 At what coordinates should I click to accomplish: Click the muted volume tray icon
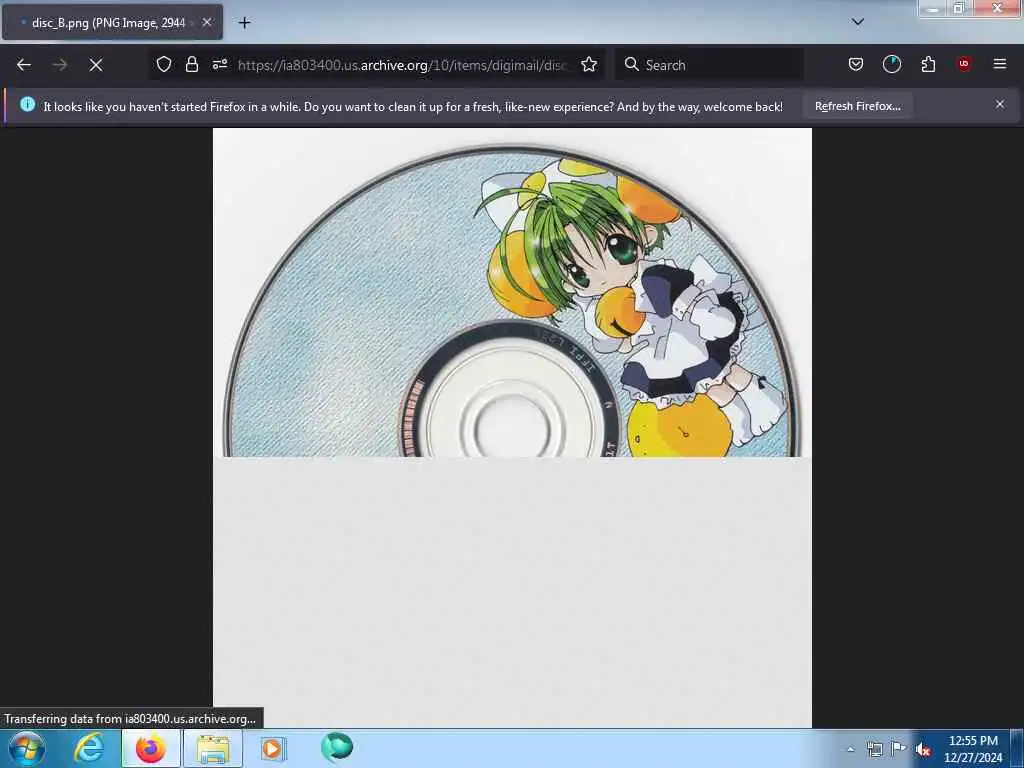[922, 749]
